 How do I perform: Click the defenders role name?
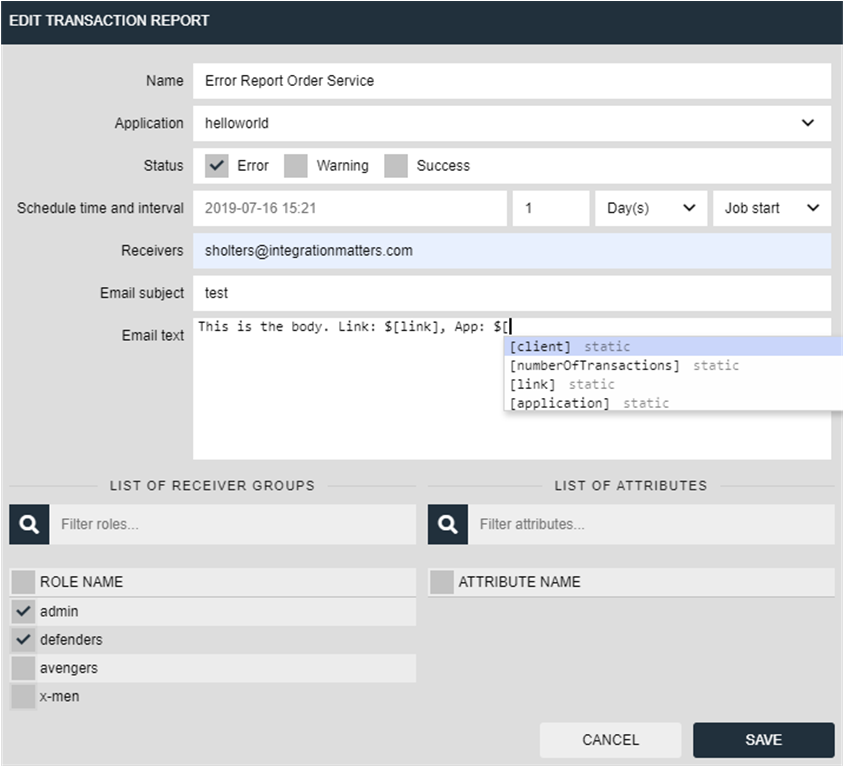[71, 639]
